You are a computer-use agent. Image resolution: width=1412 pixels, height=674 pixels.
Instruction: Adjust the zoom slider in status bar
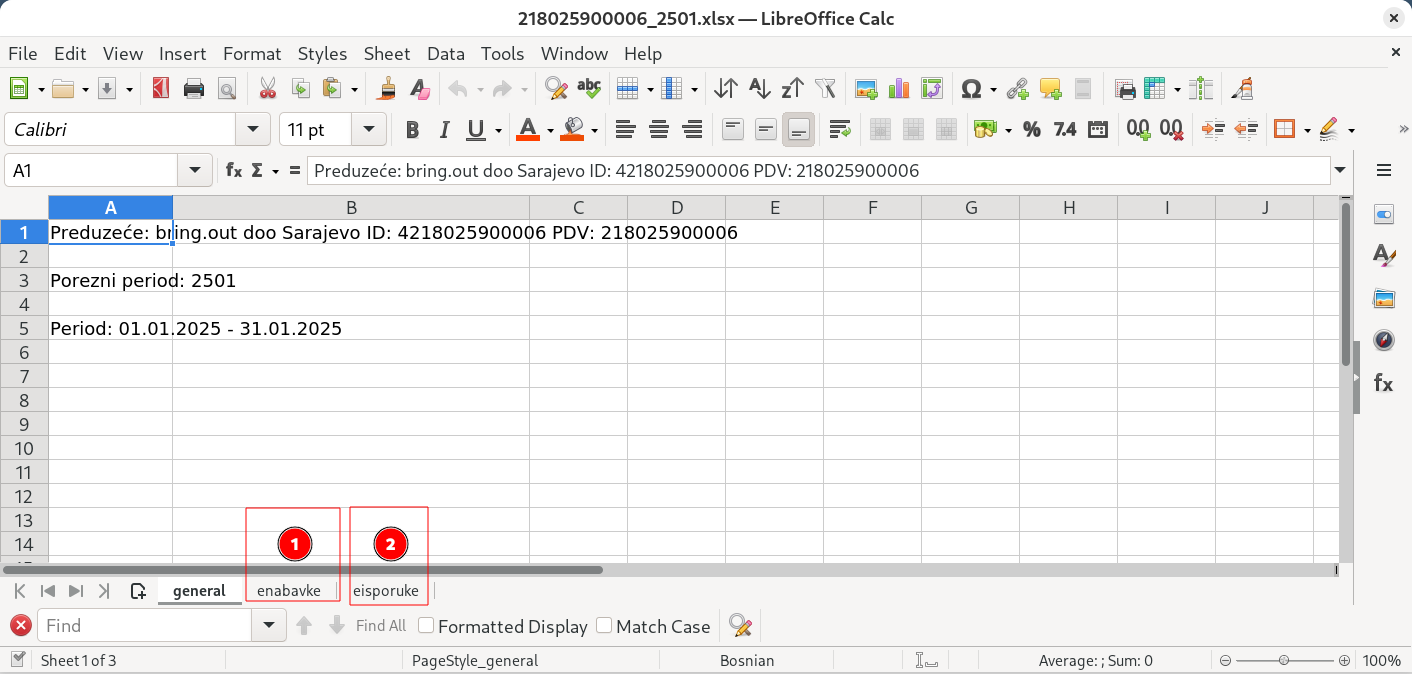coord(1283,661)
